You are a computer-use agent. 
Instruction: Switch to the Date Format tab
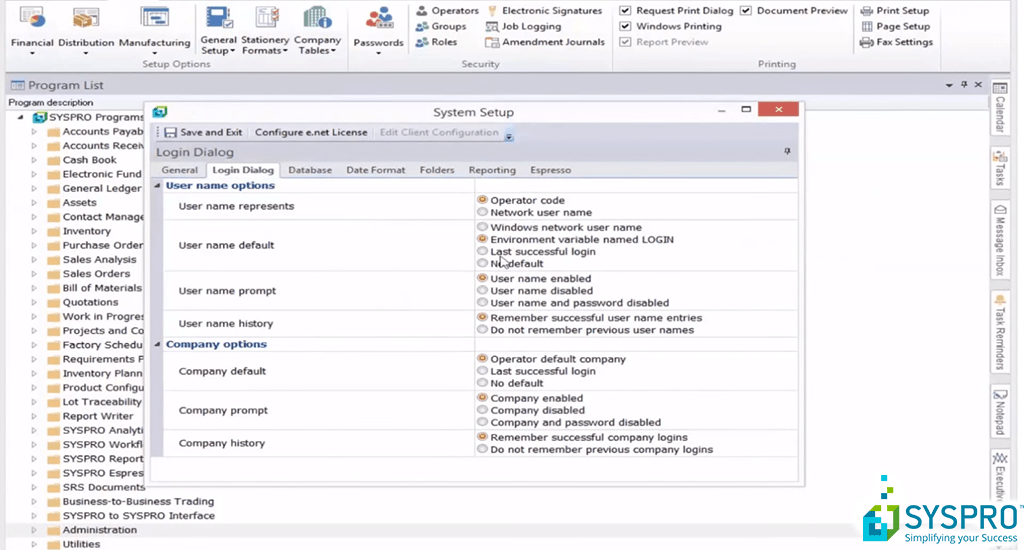pos(376,170)
